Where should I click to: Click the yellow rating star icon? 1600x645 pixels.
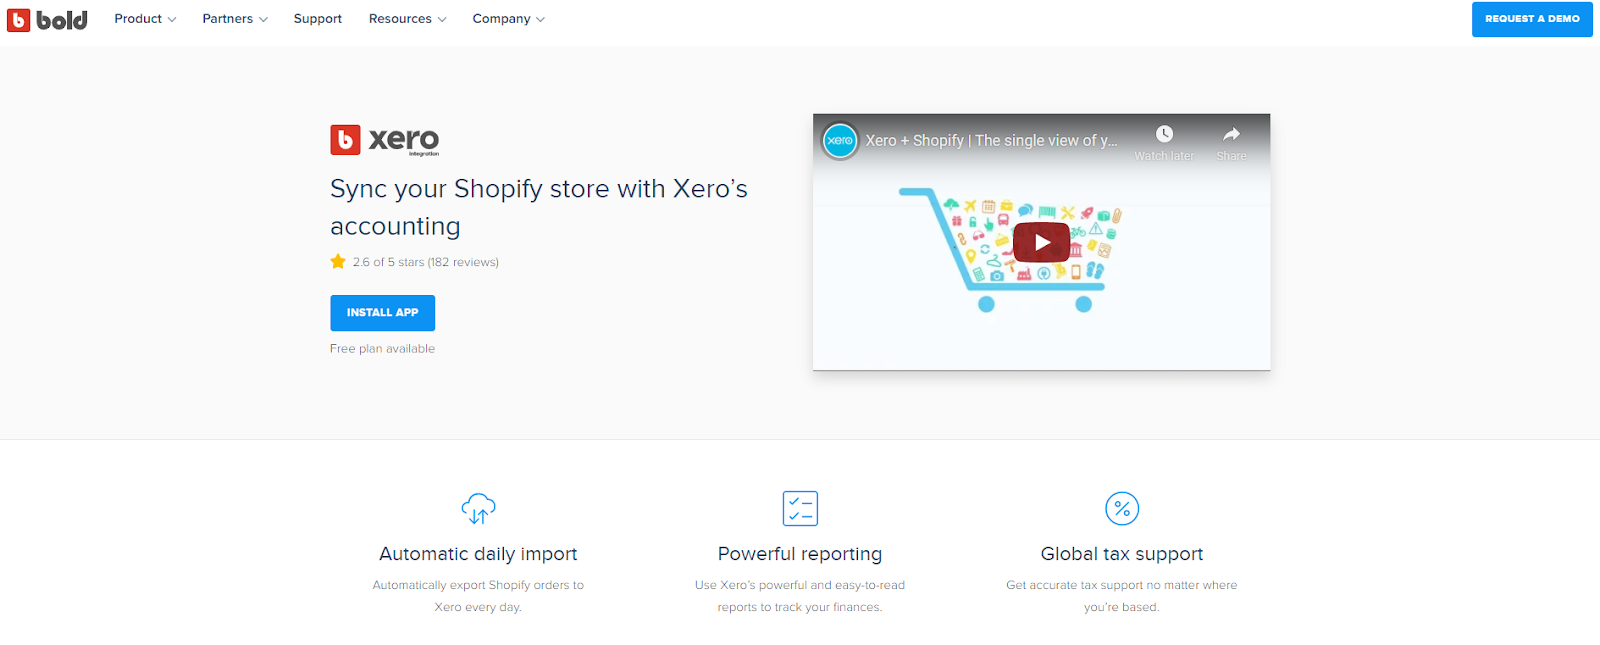coord(338,262)
